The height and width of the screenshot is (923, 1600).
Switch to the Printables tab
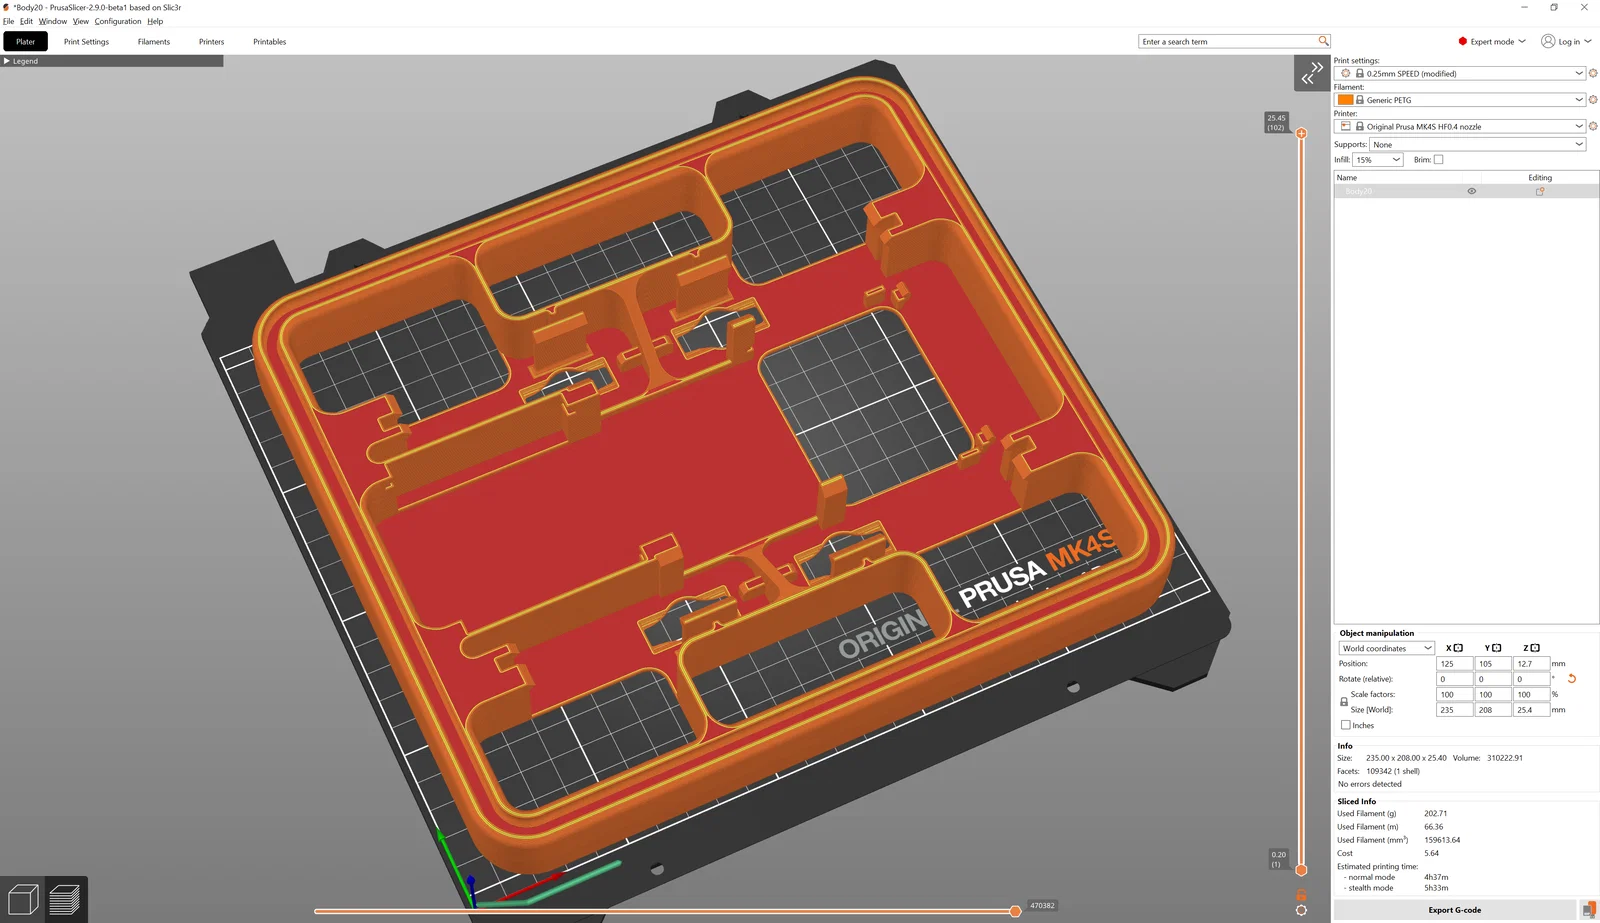coord(270,41)
